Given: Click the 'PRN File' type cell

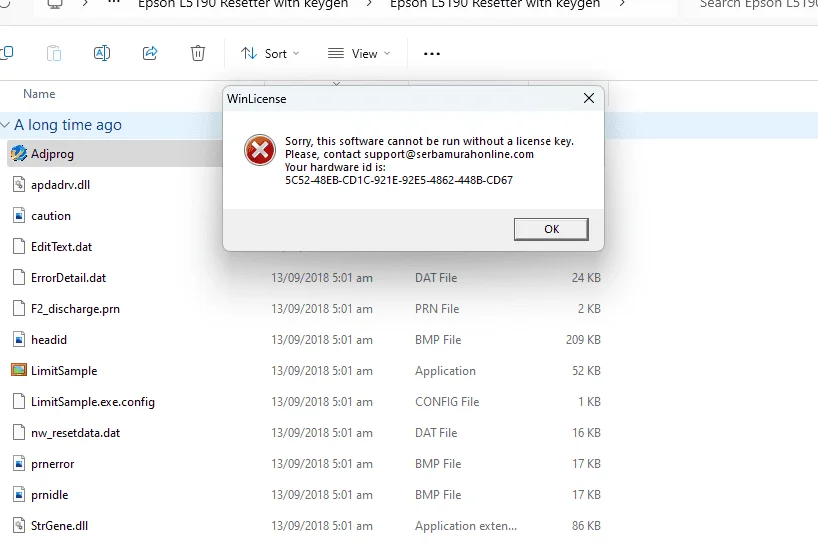Looking at the screenshot, I should point(437,309).
